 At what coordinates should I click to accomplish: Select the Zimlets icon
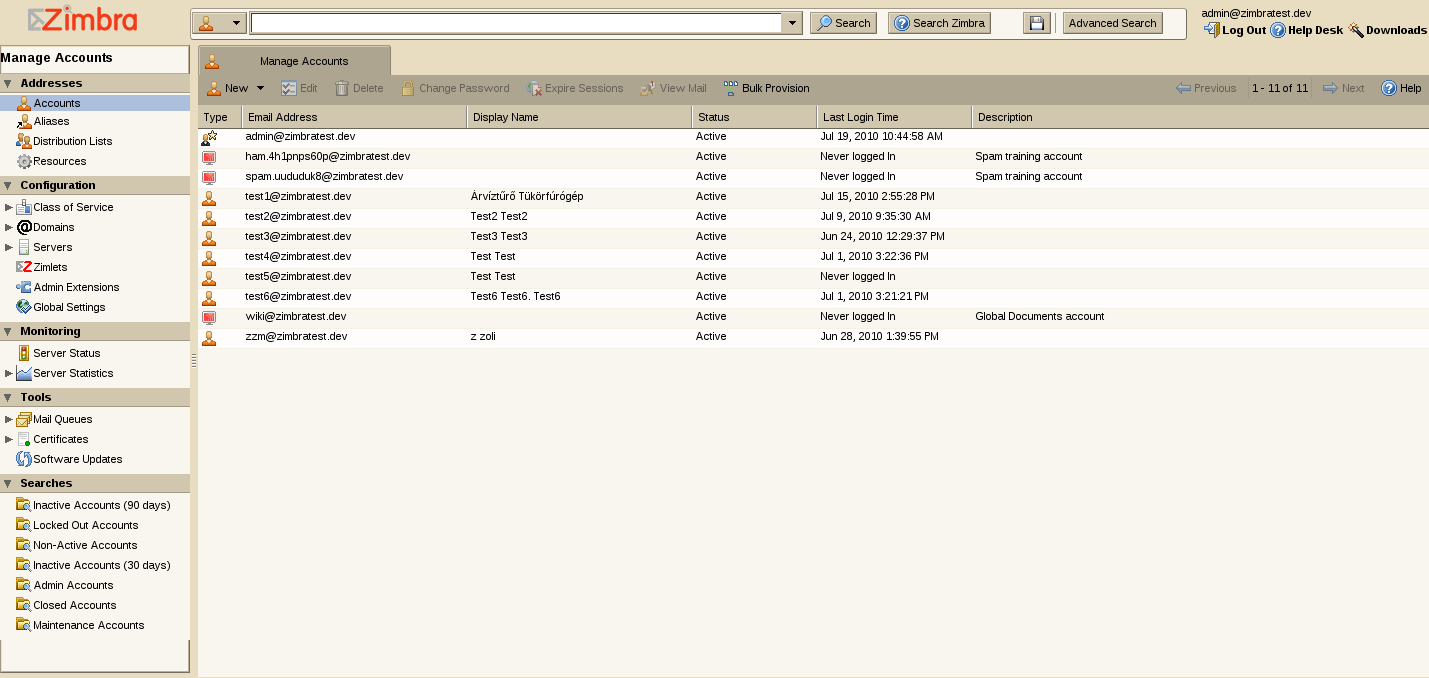tap(24, 267)
